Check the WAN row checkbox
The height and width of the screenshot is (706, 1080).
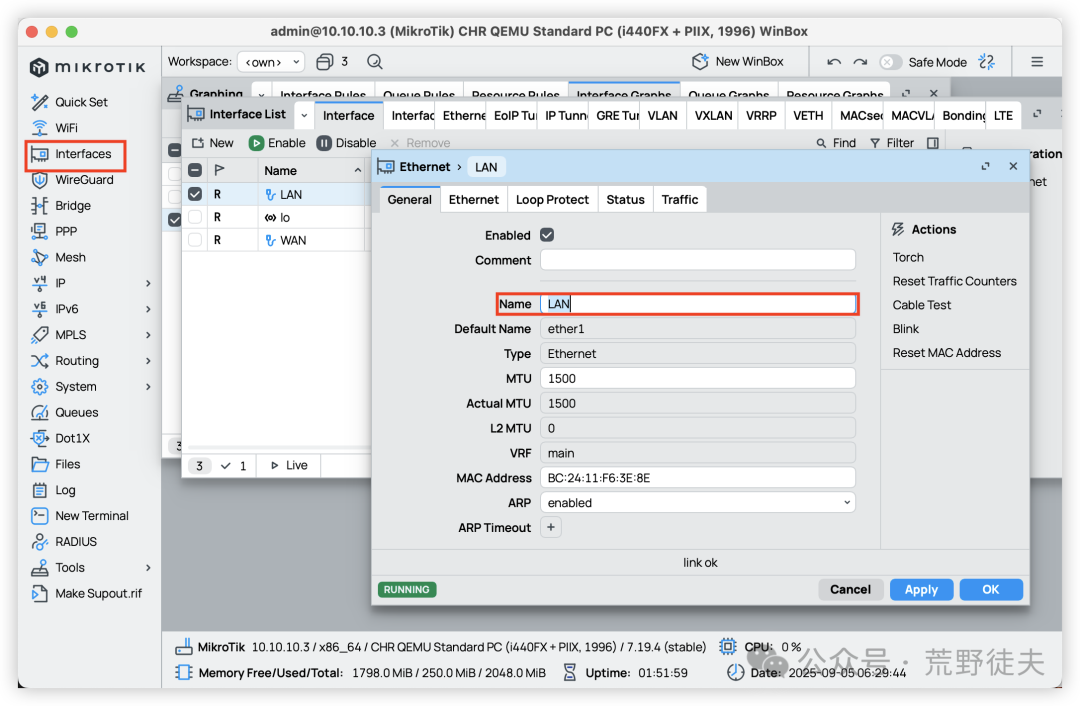click(195, 240)
